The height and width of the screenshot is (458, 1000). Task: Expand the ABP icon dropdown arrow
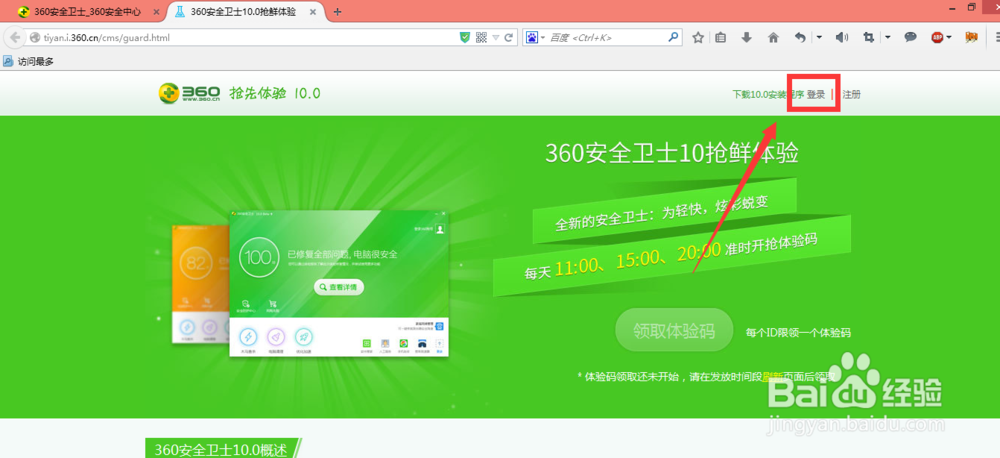coord(950,38)
